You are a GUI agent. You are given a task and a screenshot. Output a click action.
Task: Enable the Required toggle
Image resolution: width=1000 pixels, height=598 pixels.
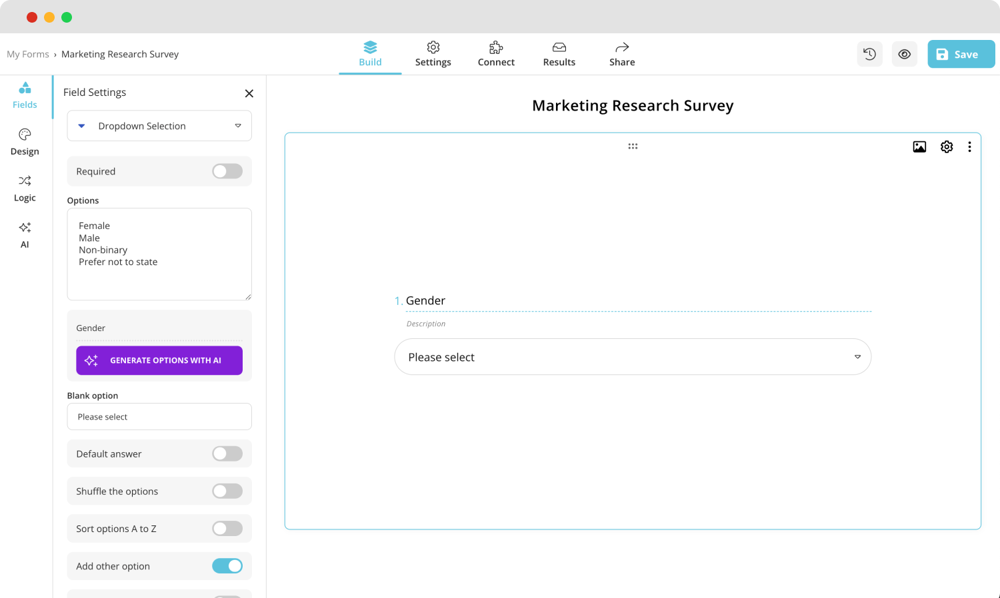(x=227, y=171)
